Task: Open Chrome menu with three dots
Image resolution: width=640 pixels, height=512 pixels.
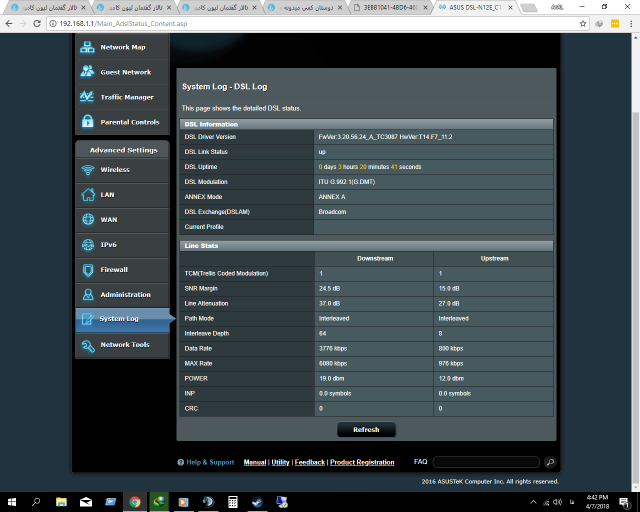Action: [631, 24]
